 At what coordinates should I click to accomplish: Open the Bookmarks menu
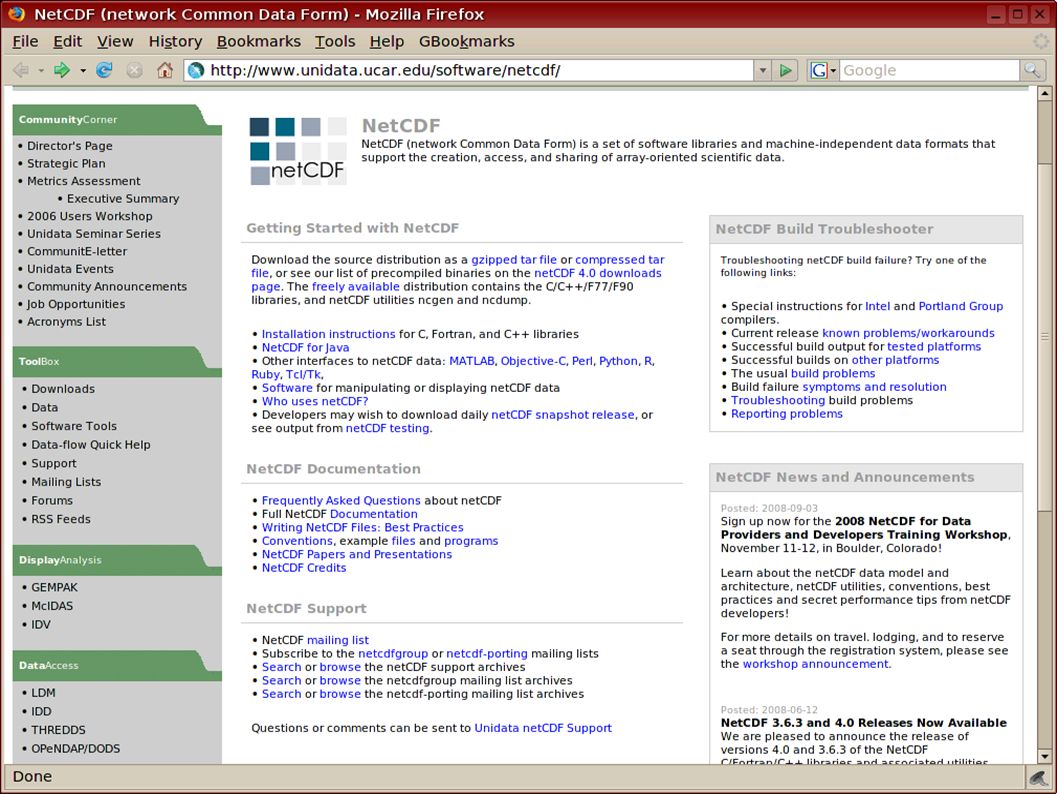click(x=258, y=42)
